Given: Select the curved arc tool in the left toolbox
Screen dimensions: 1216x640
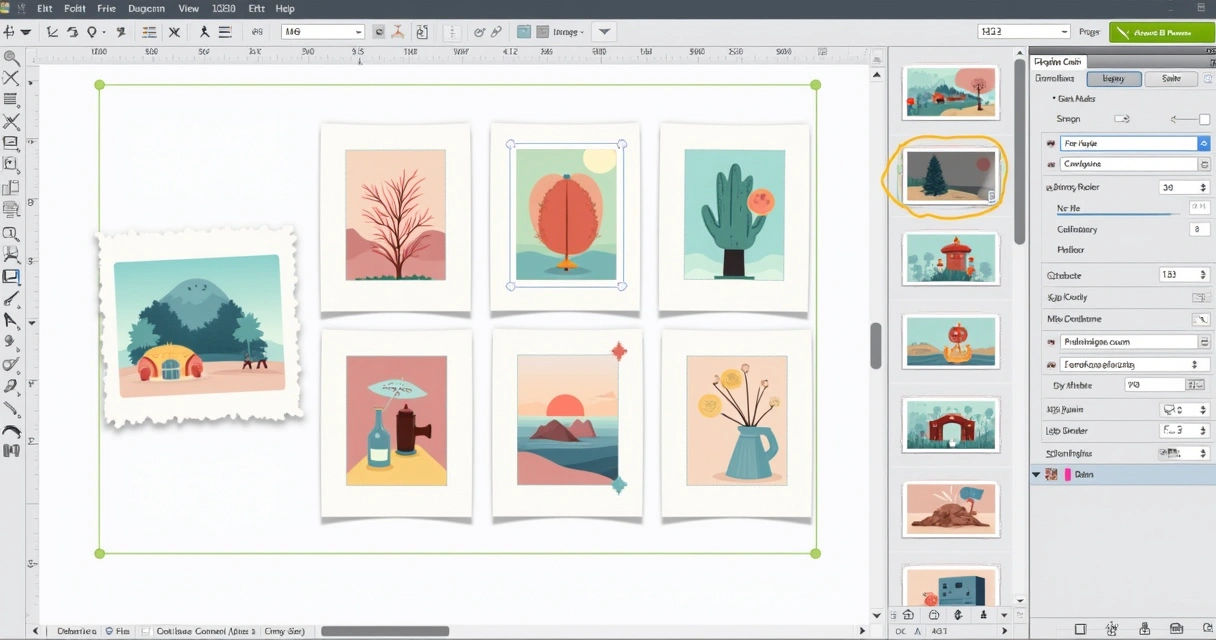Looking at the screenshot, I should click(11, 431).
